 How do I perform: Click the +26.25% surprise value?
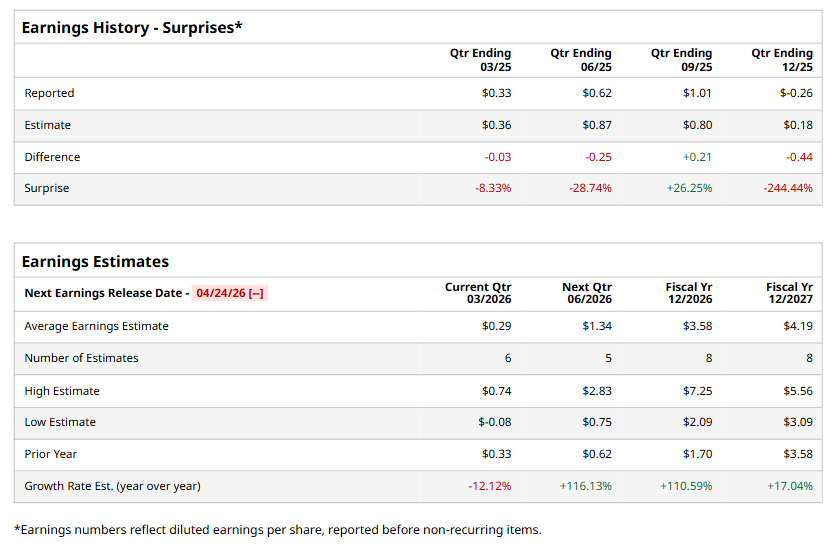(x=689, y=188)
